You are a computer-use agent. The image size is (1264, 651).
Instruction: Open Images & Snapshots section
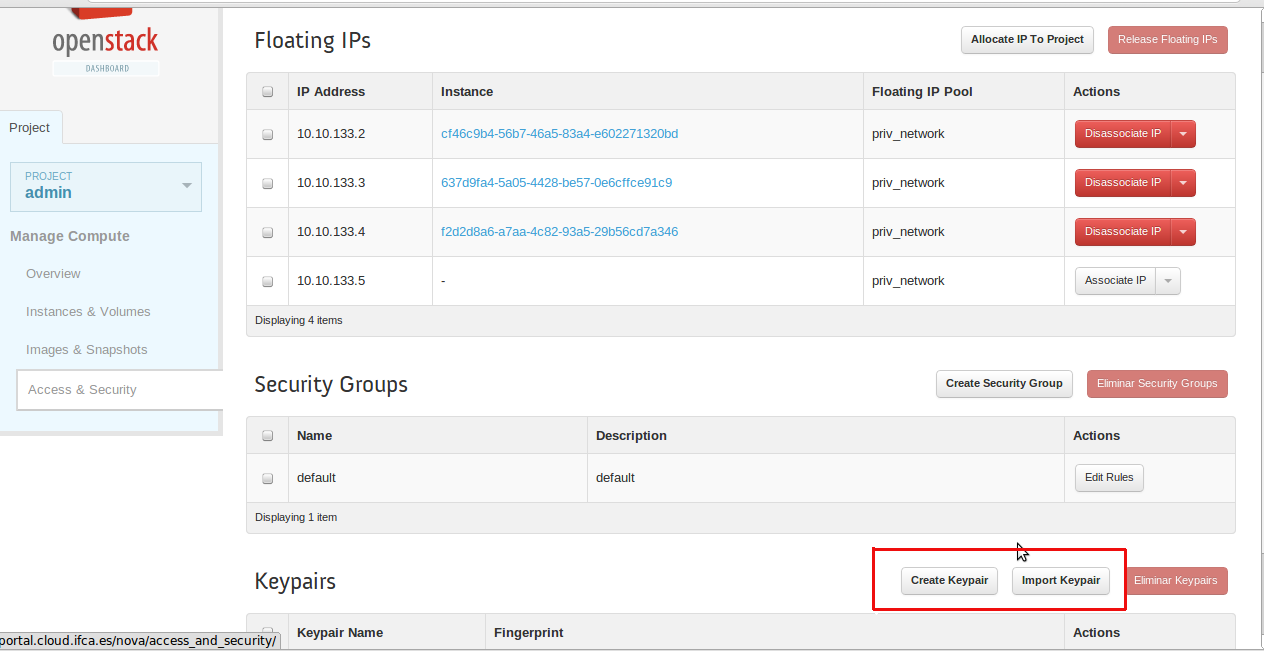[86, 350]
